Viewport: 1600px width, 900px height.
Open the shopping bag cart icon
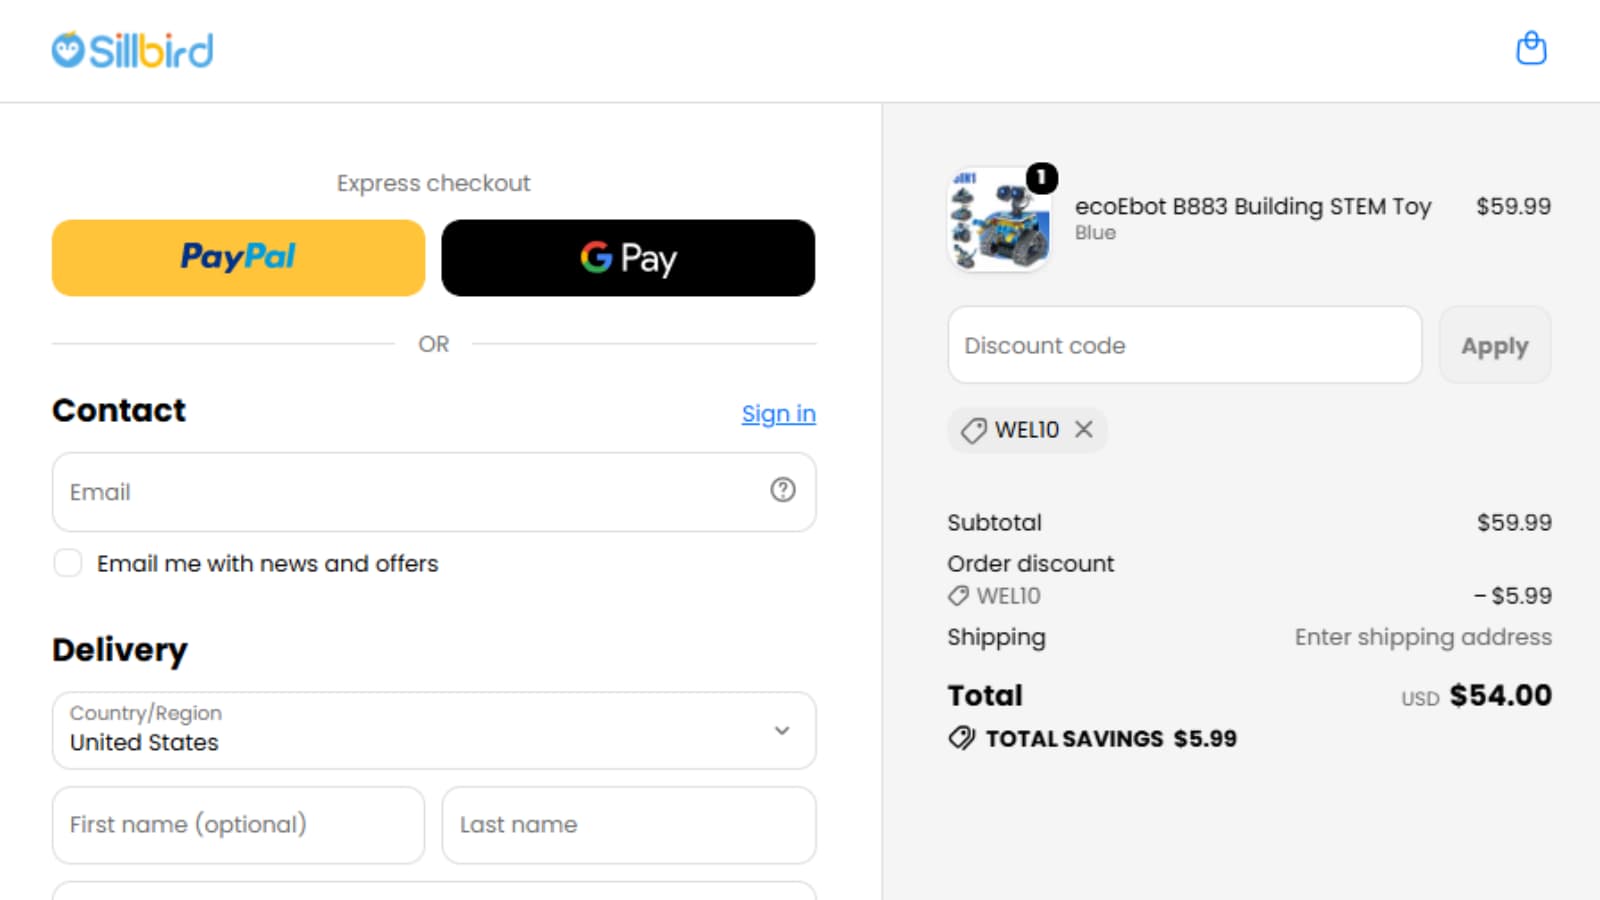pyautogui.click(x=1531, y=48)
